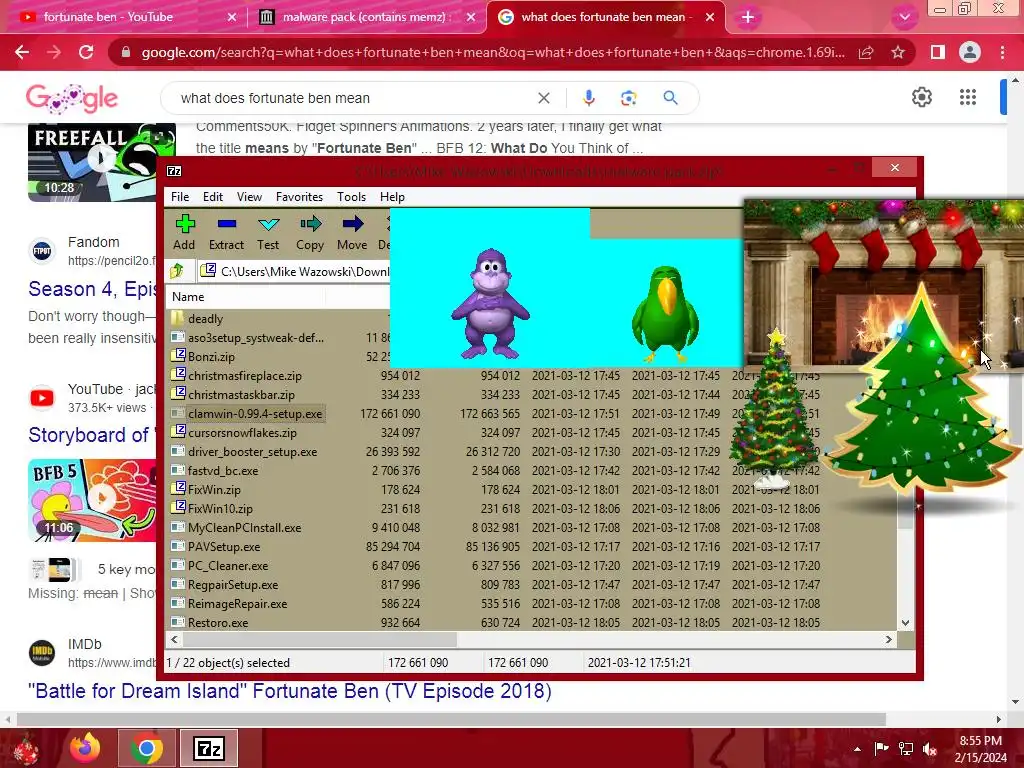Open the Favorites menu
Screen dimensions: 1024x768
click(299, 197)
